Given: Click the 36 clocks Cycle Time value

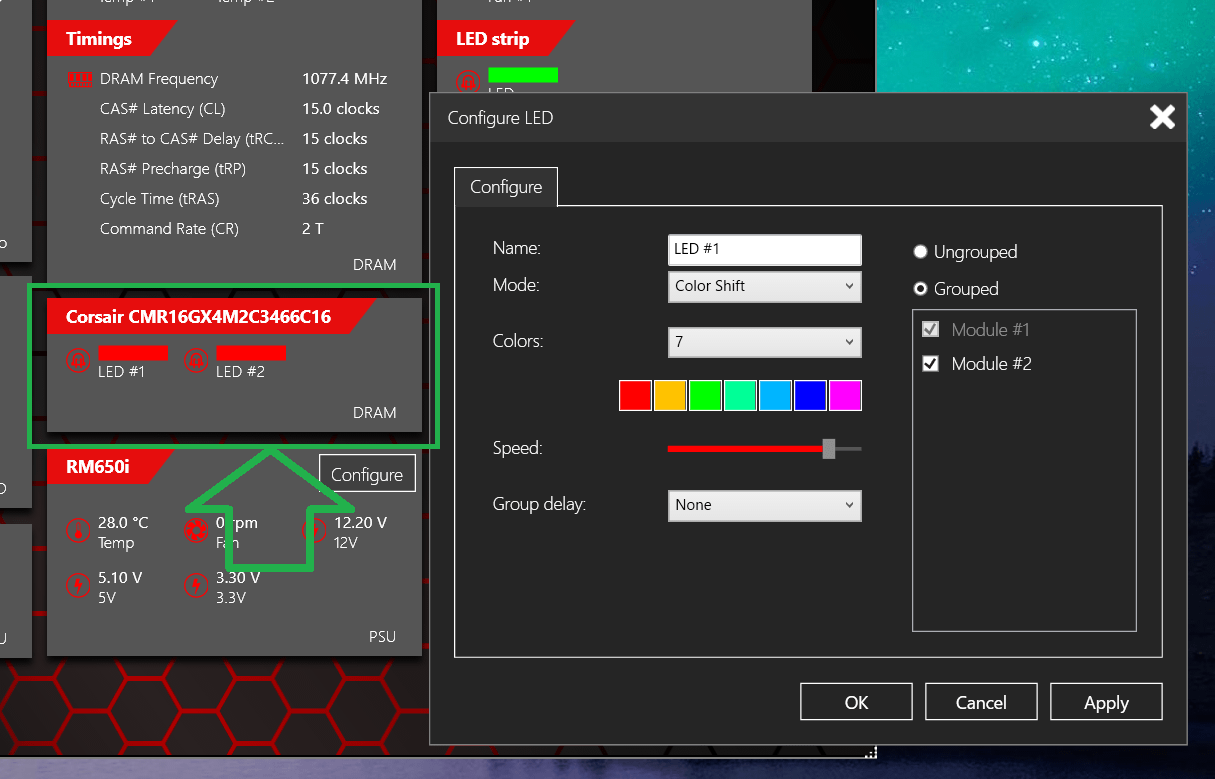Looking at the screenshot, I should click(335, 199).
